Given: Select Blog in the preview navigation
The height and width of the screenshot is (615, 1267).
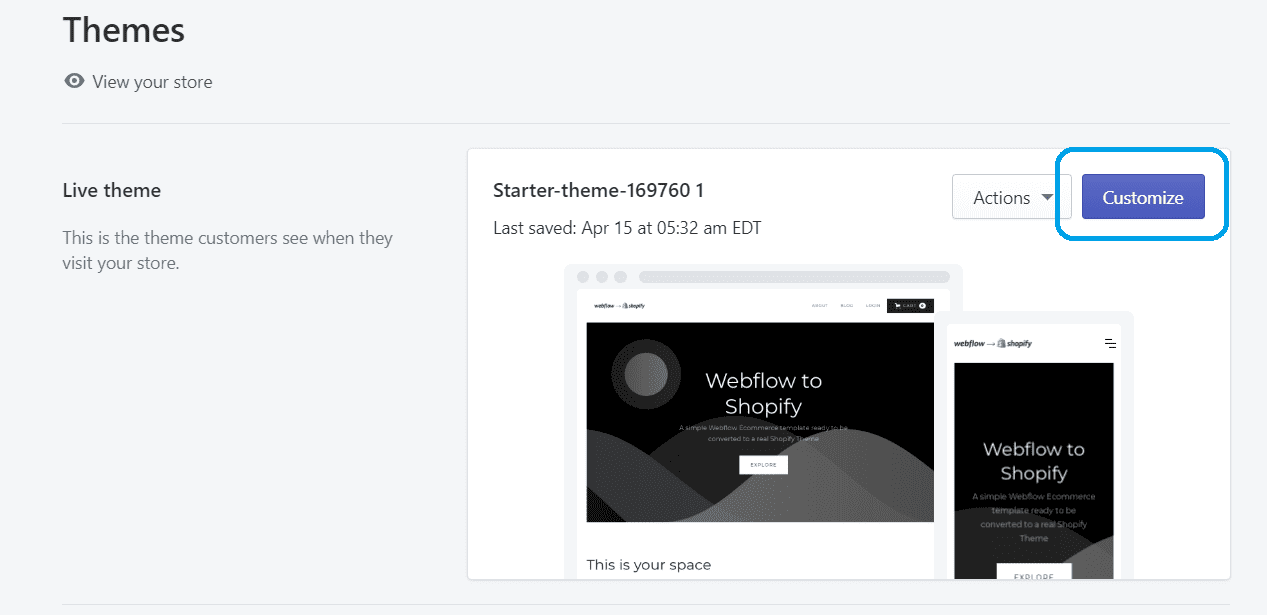Looking at the screenshot, I should tap(847, 306).
